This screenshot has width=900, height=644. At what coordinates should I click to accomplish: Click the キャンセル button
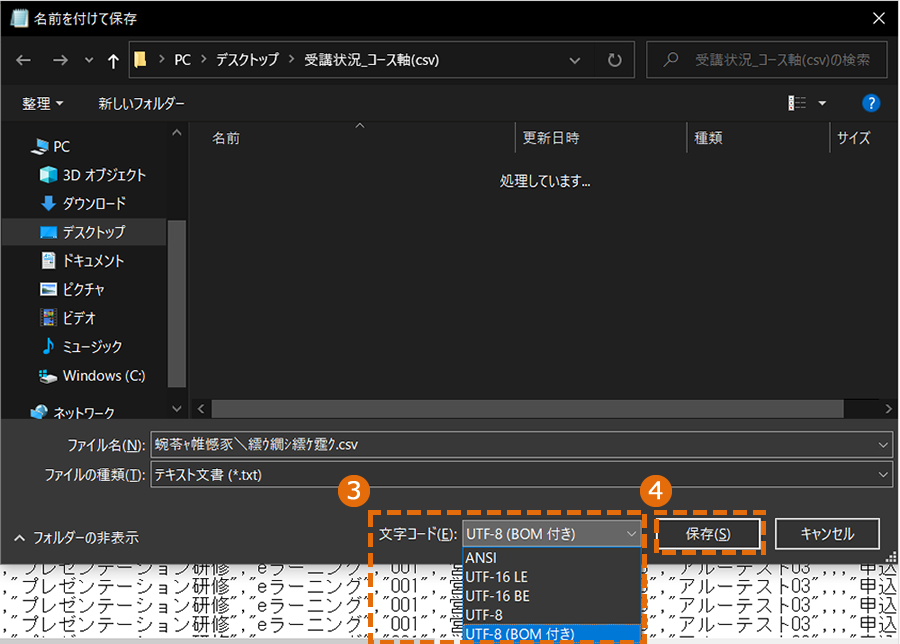pyautogui.click(x=827, y=534)
